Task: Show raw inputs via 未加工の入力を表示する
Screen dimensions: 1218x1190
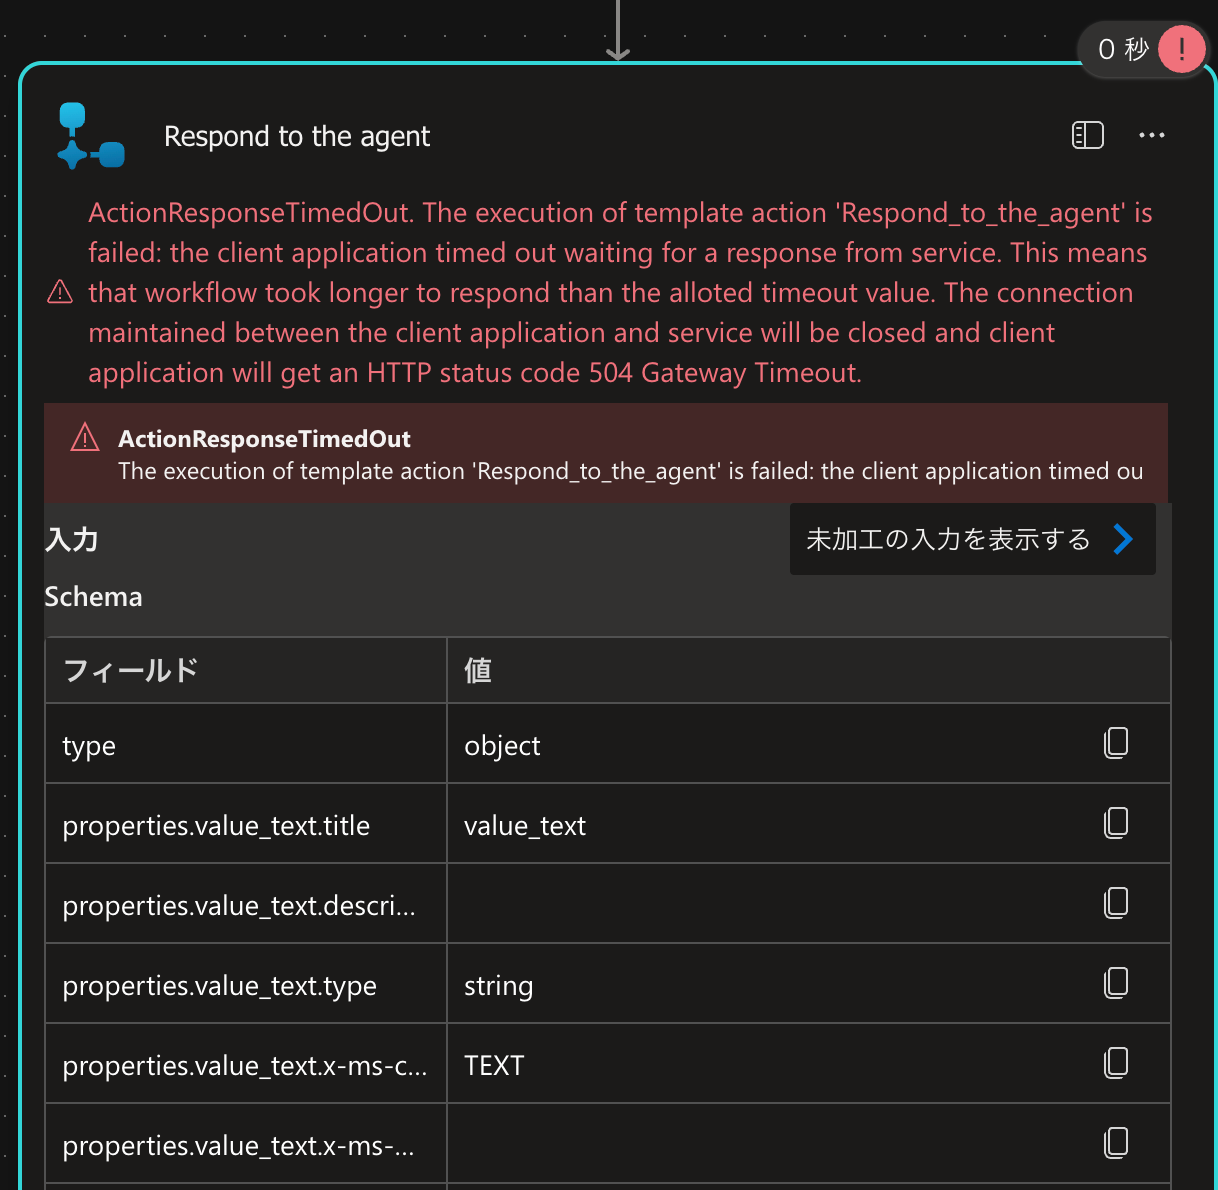Action: click(x=948, y=540)
